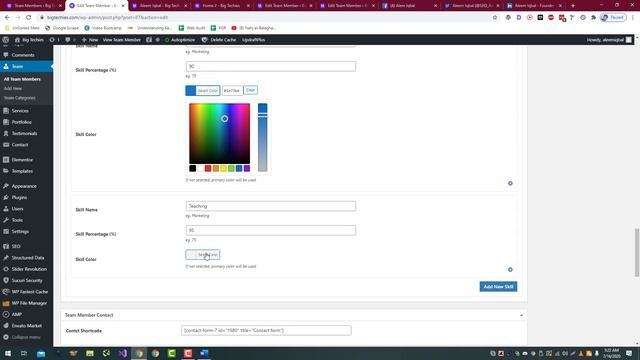Click the round icon beside the Teaching skill
Viewport: 640px width, 360px height.
pyautogui.click(x=510, y=269)
